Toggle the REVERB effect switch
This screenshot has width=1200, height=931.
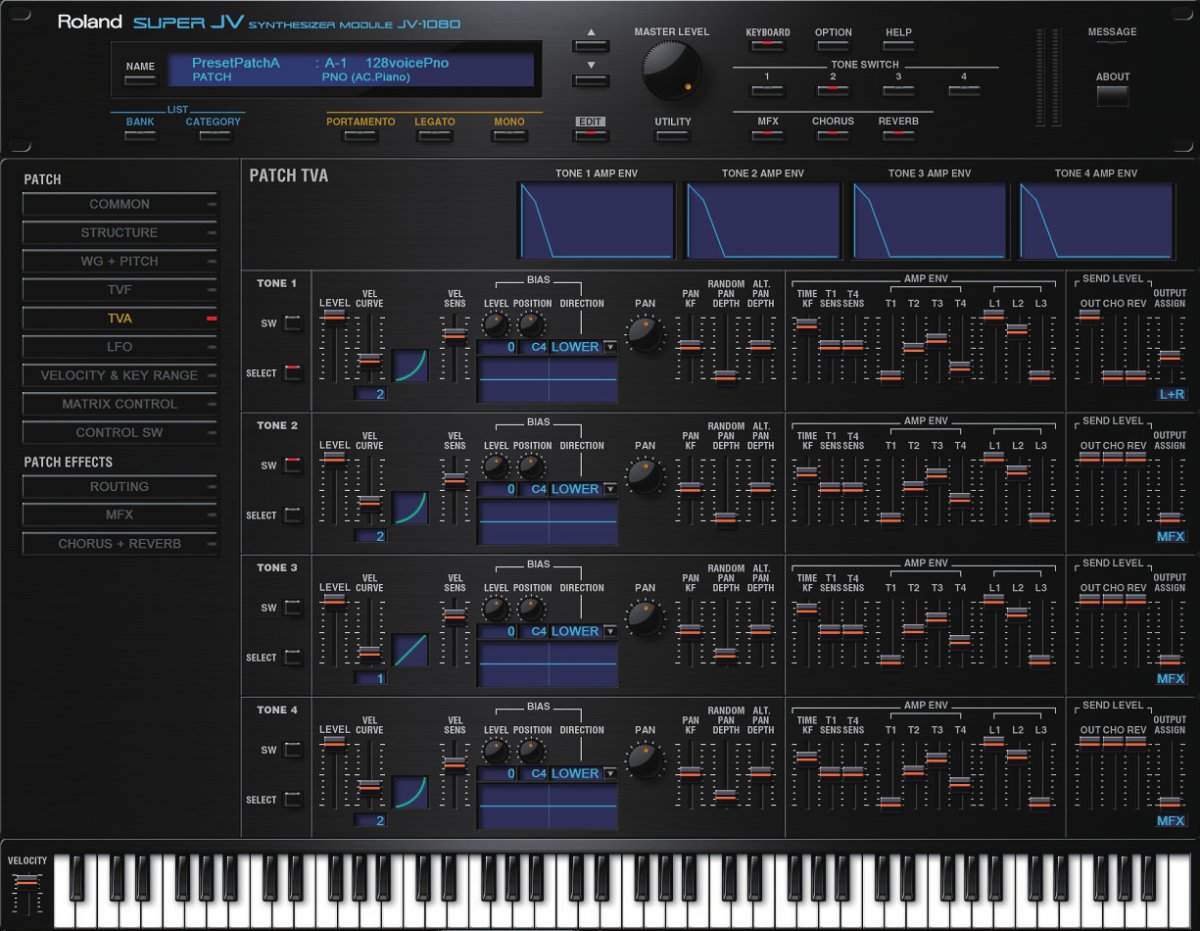point(898,135)
